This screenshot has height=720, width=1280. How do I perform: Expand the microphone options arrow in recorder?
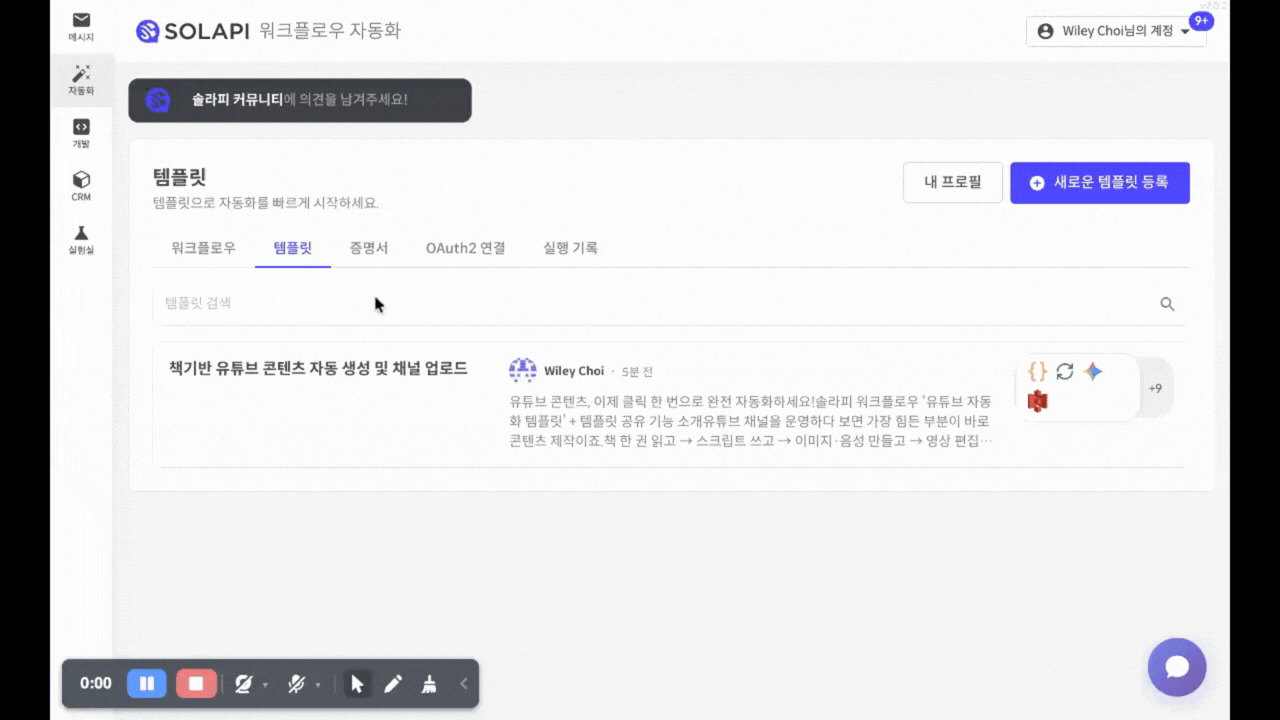pos(318,685)
